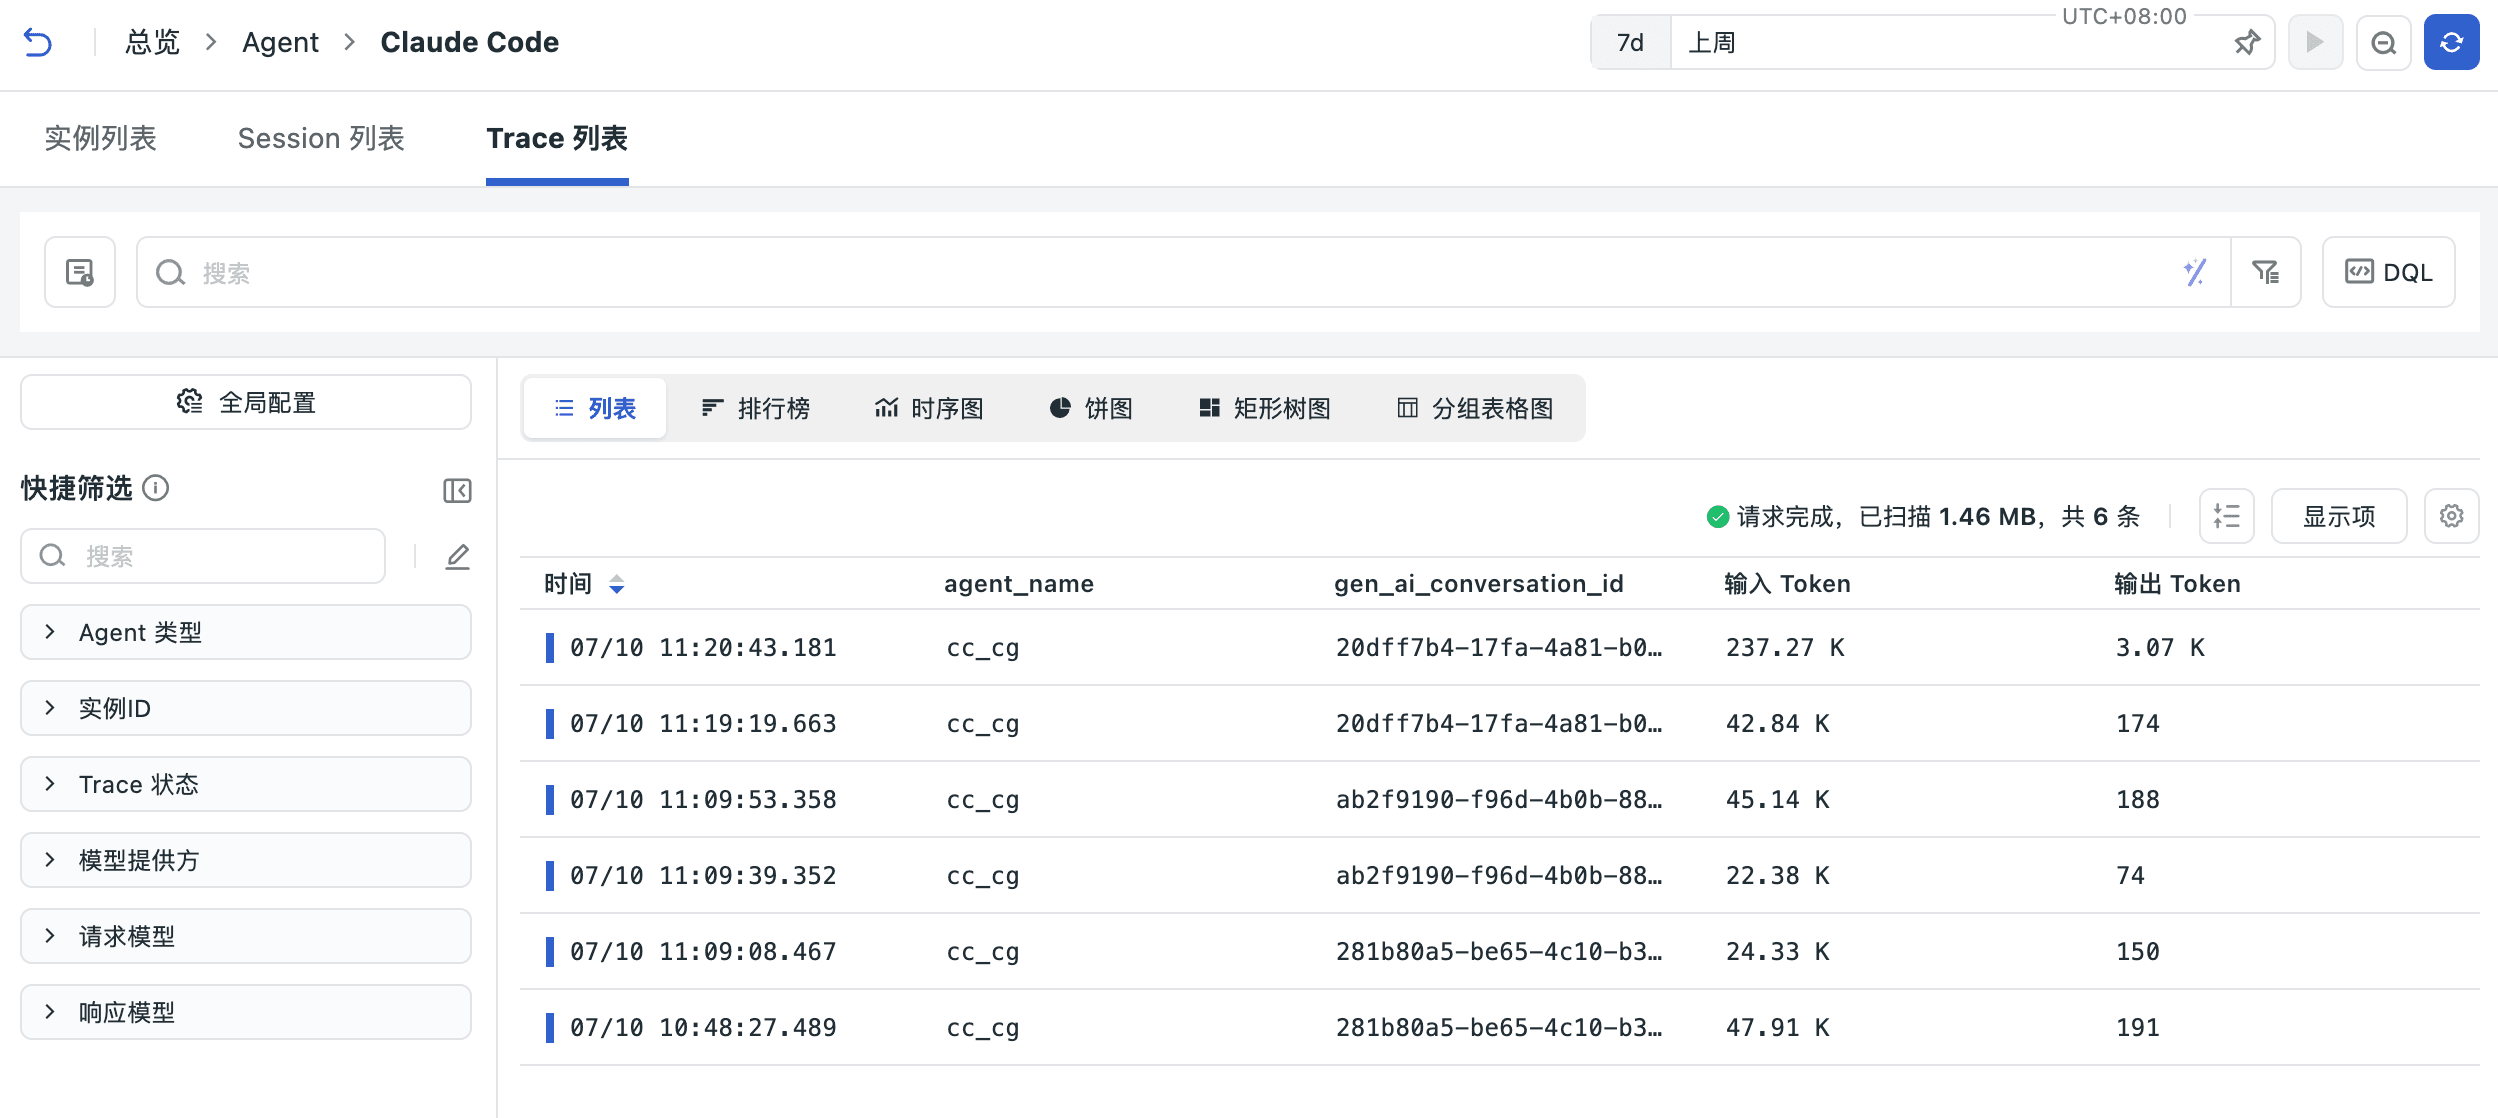Collapse the quick filter side panel
Viewport: 2498px width, 1118px height.
point(457,490)
